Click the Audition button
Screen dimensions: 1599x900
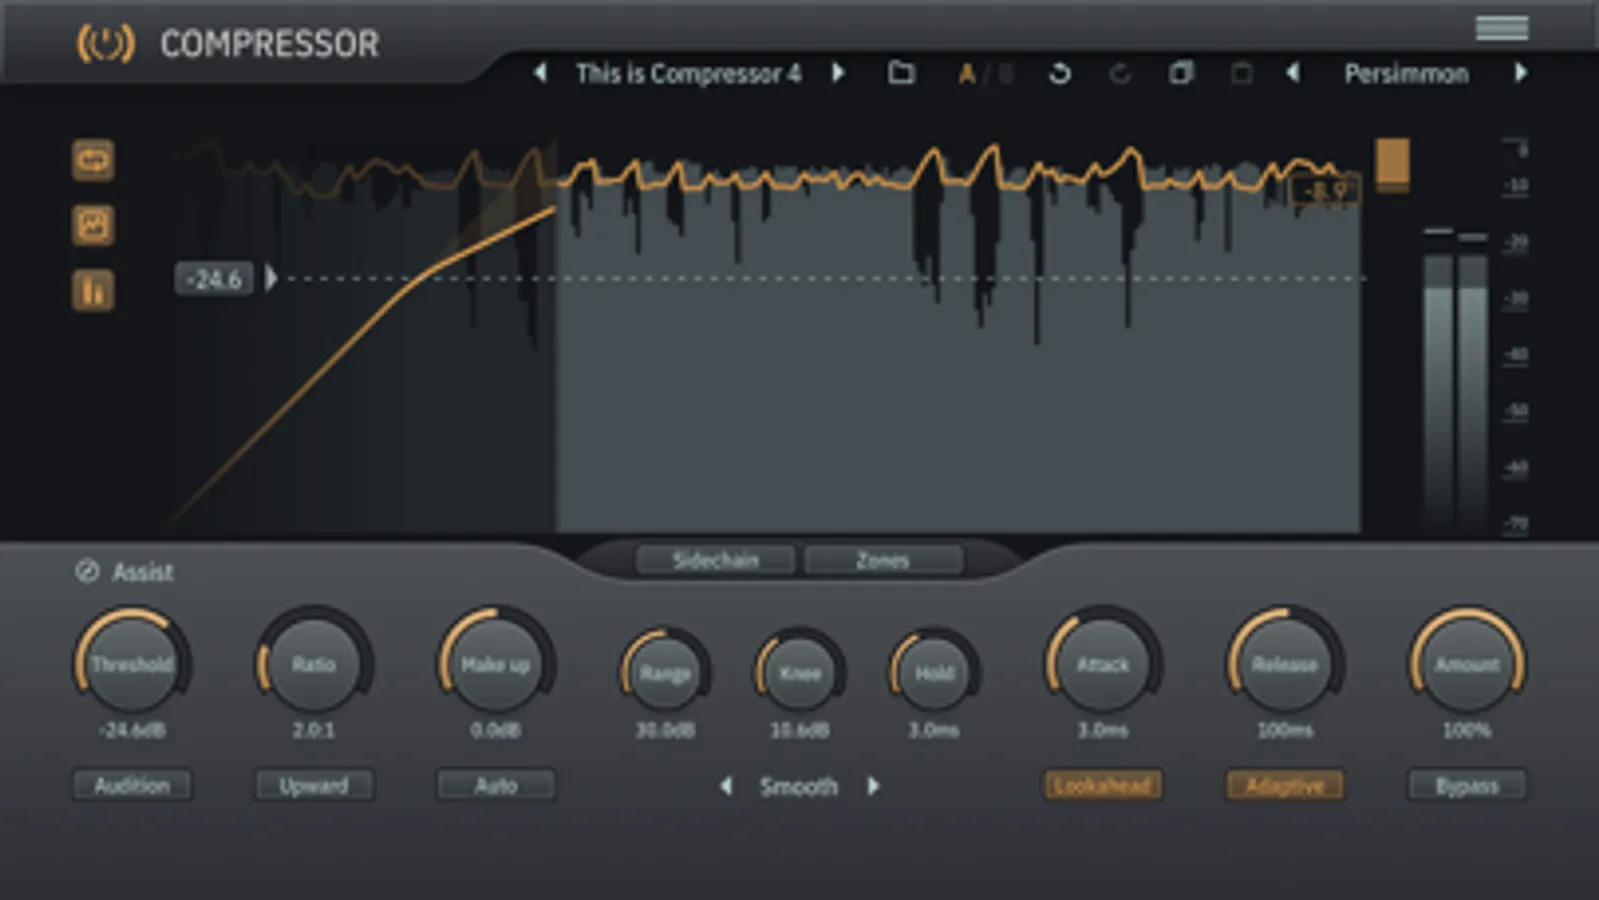click(x=132, y=786)
